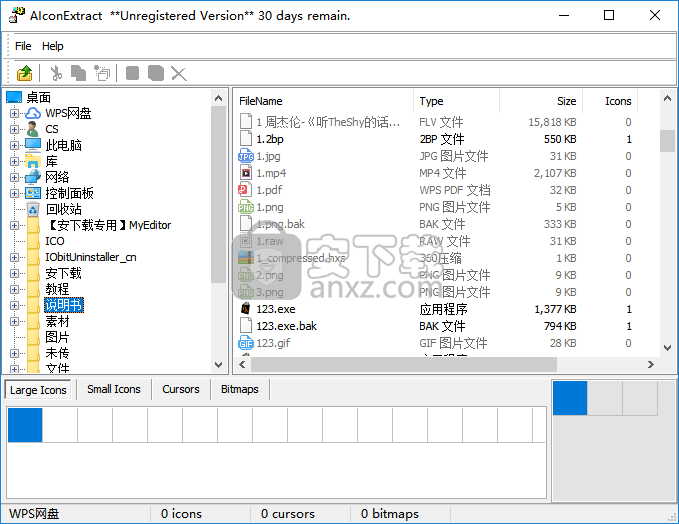The height and width of the screenshot is (524, 679).
Task: Open the Bitmaps tab
Action: (x=239, y=390)
